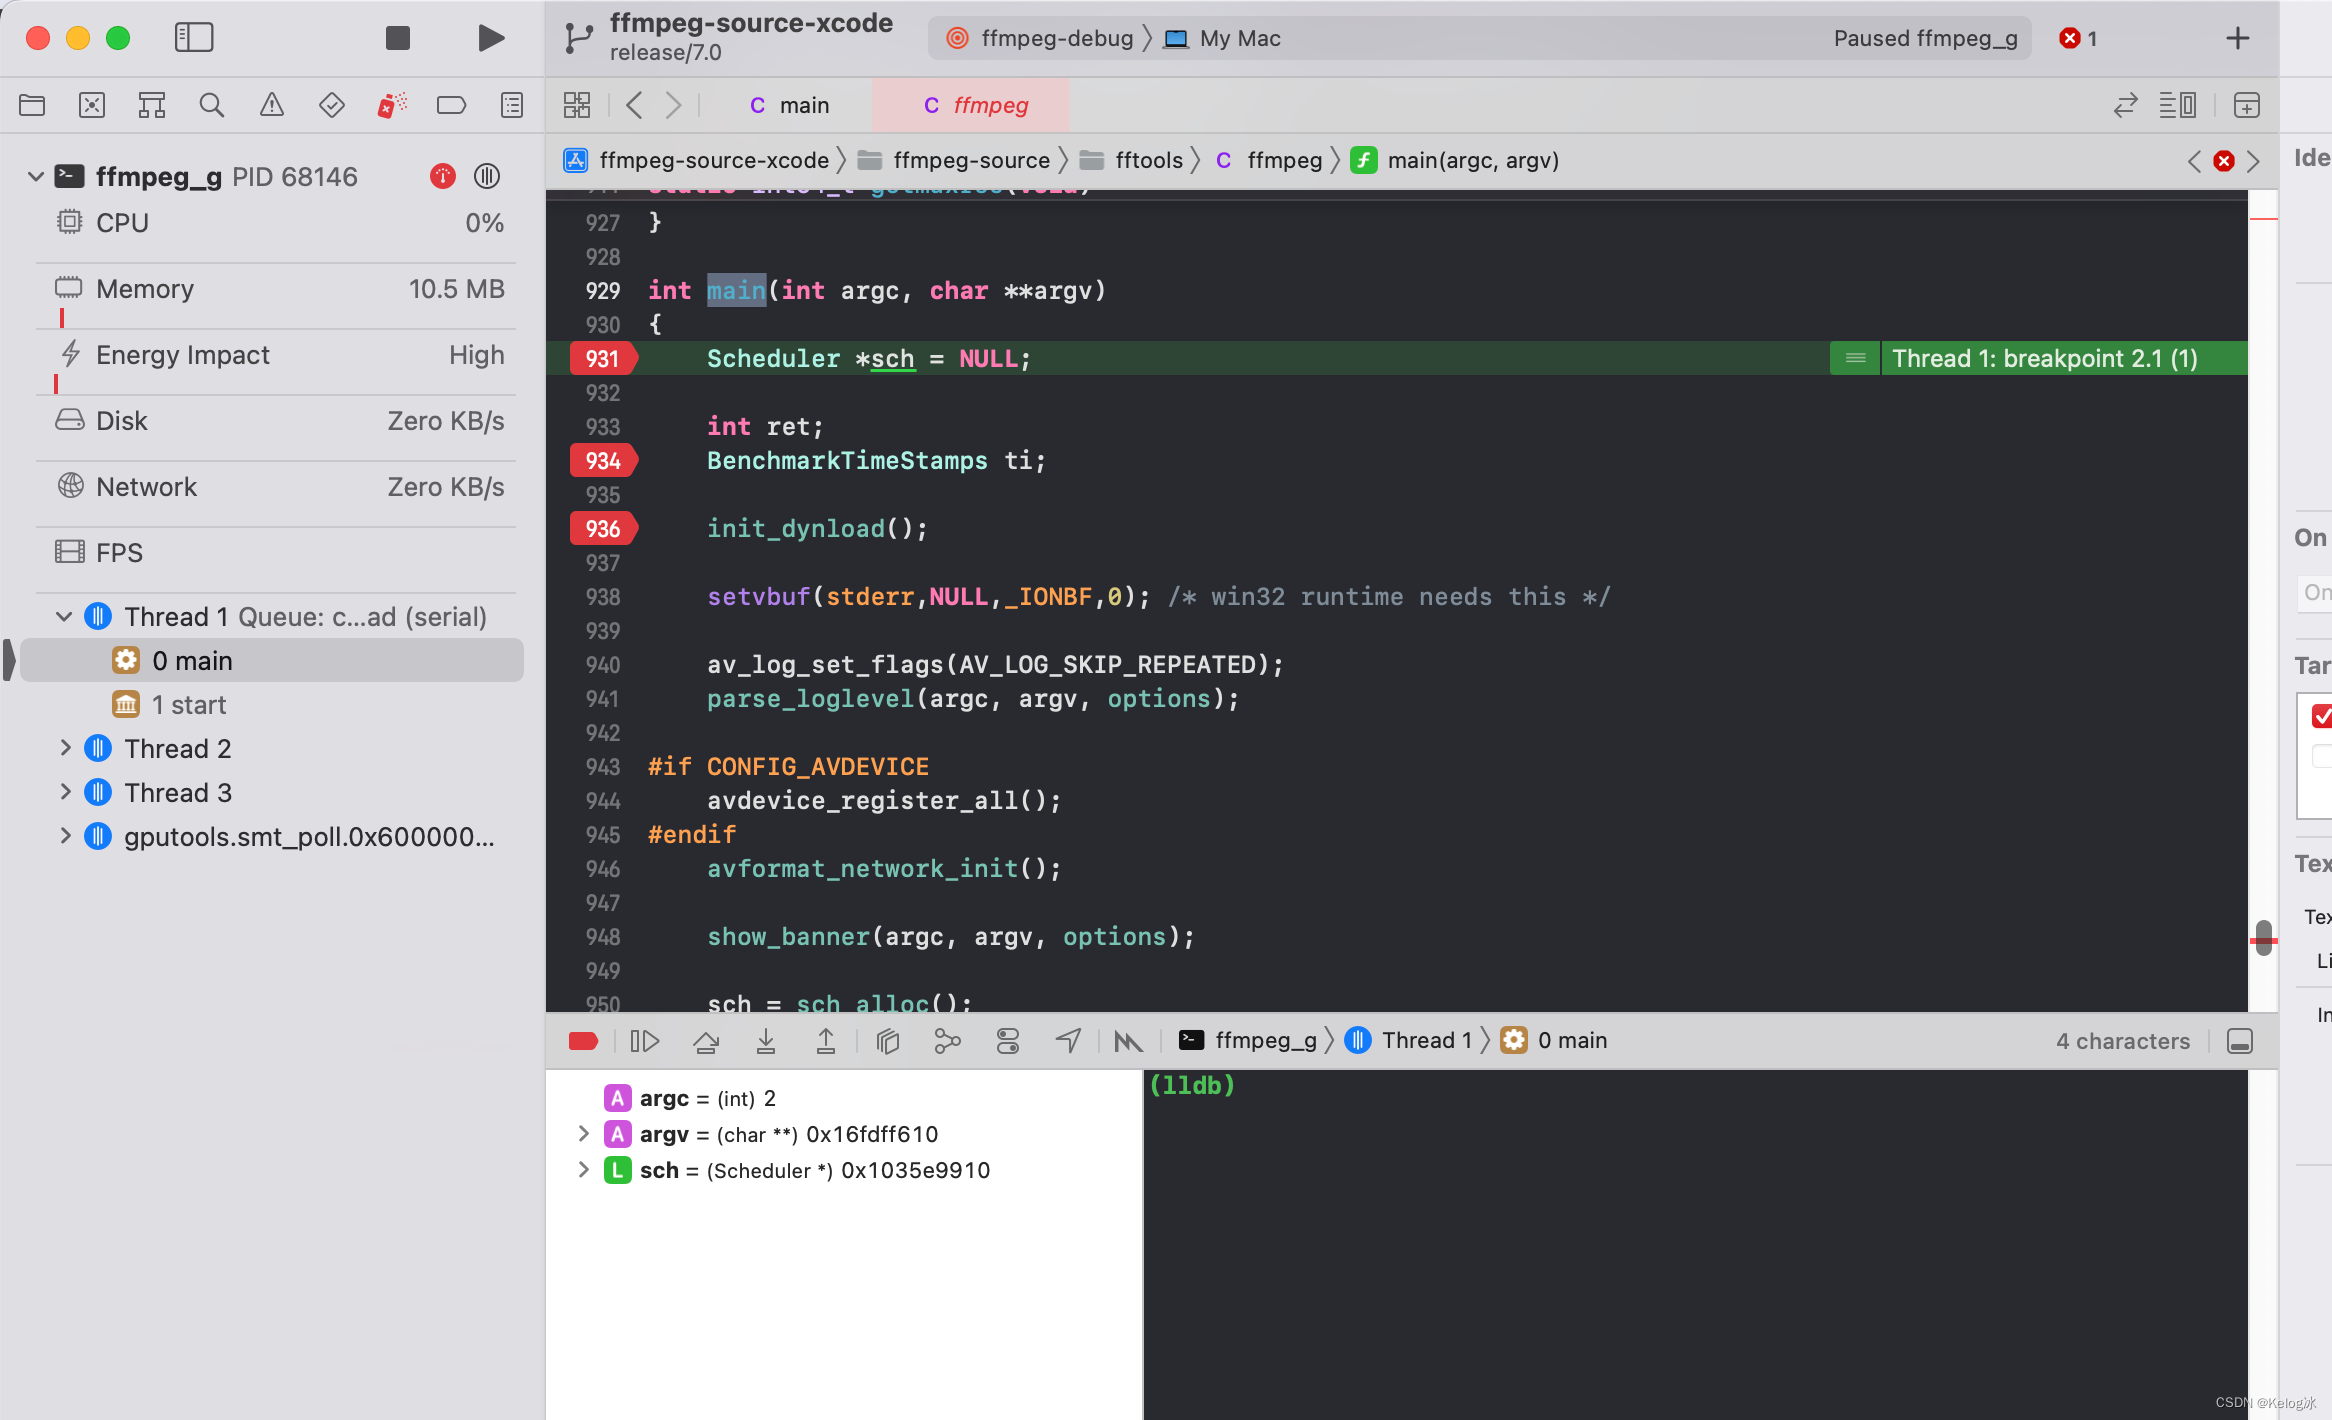Viewport: 2332px width, 1420px height.
Task: Stop the running ffmpeg_g process
Action: pyautogui.click(x=398, y=38)
